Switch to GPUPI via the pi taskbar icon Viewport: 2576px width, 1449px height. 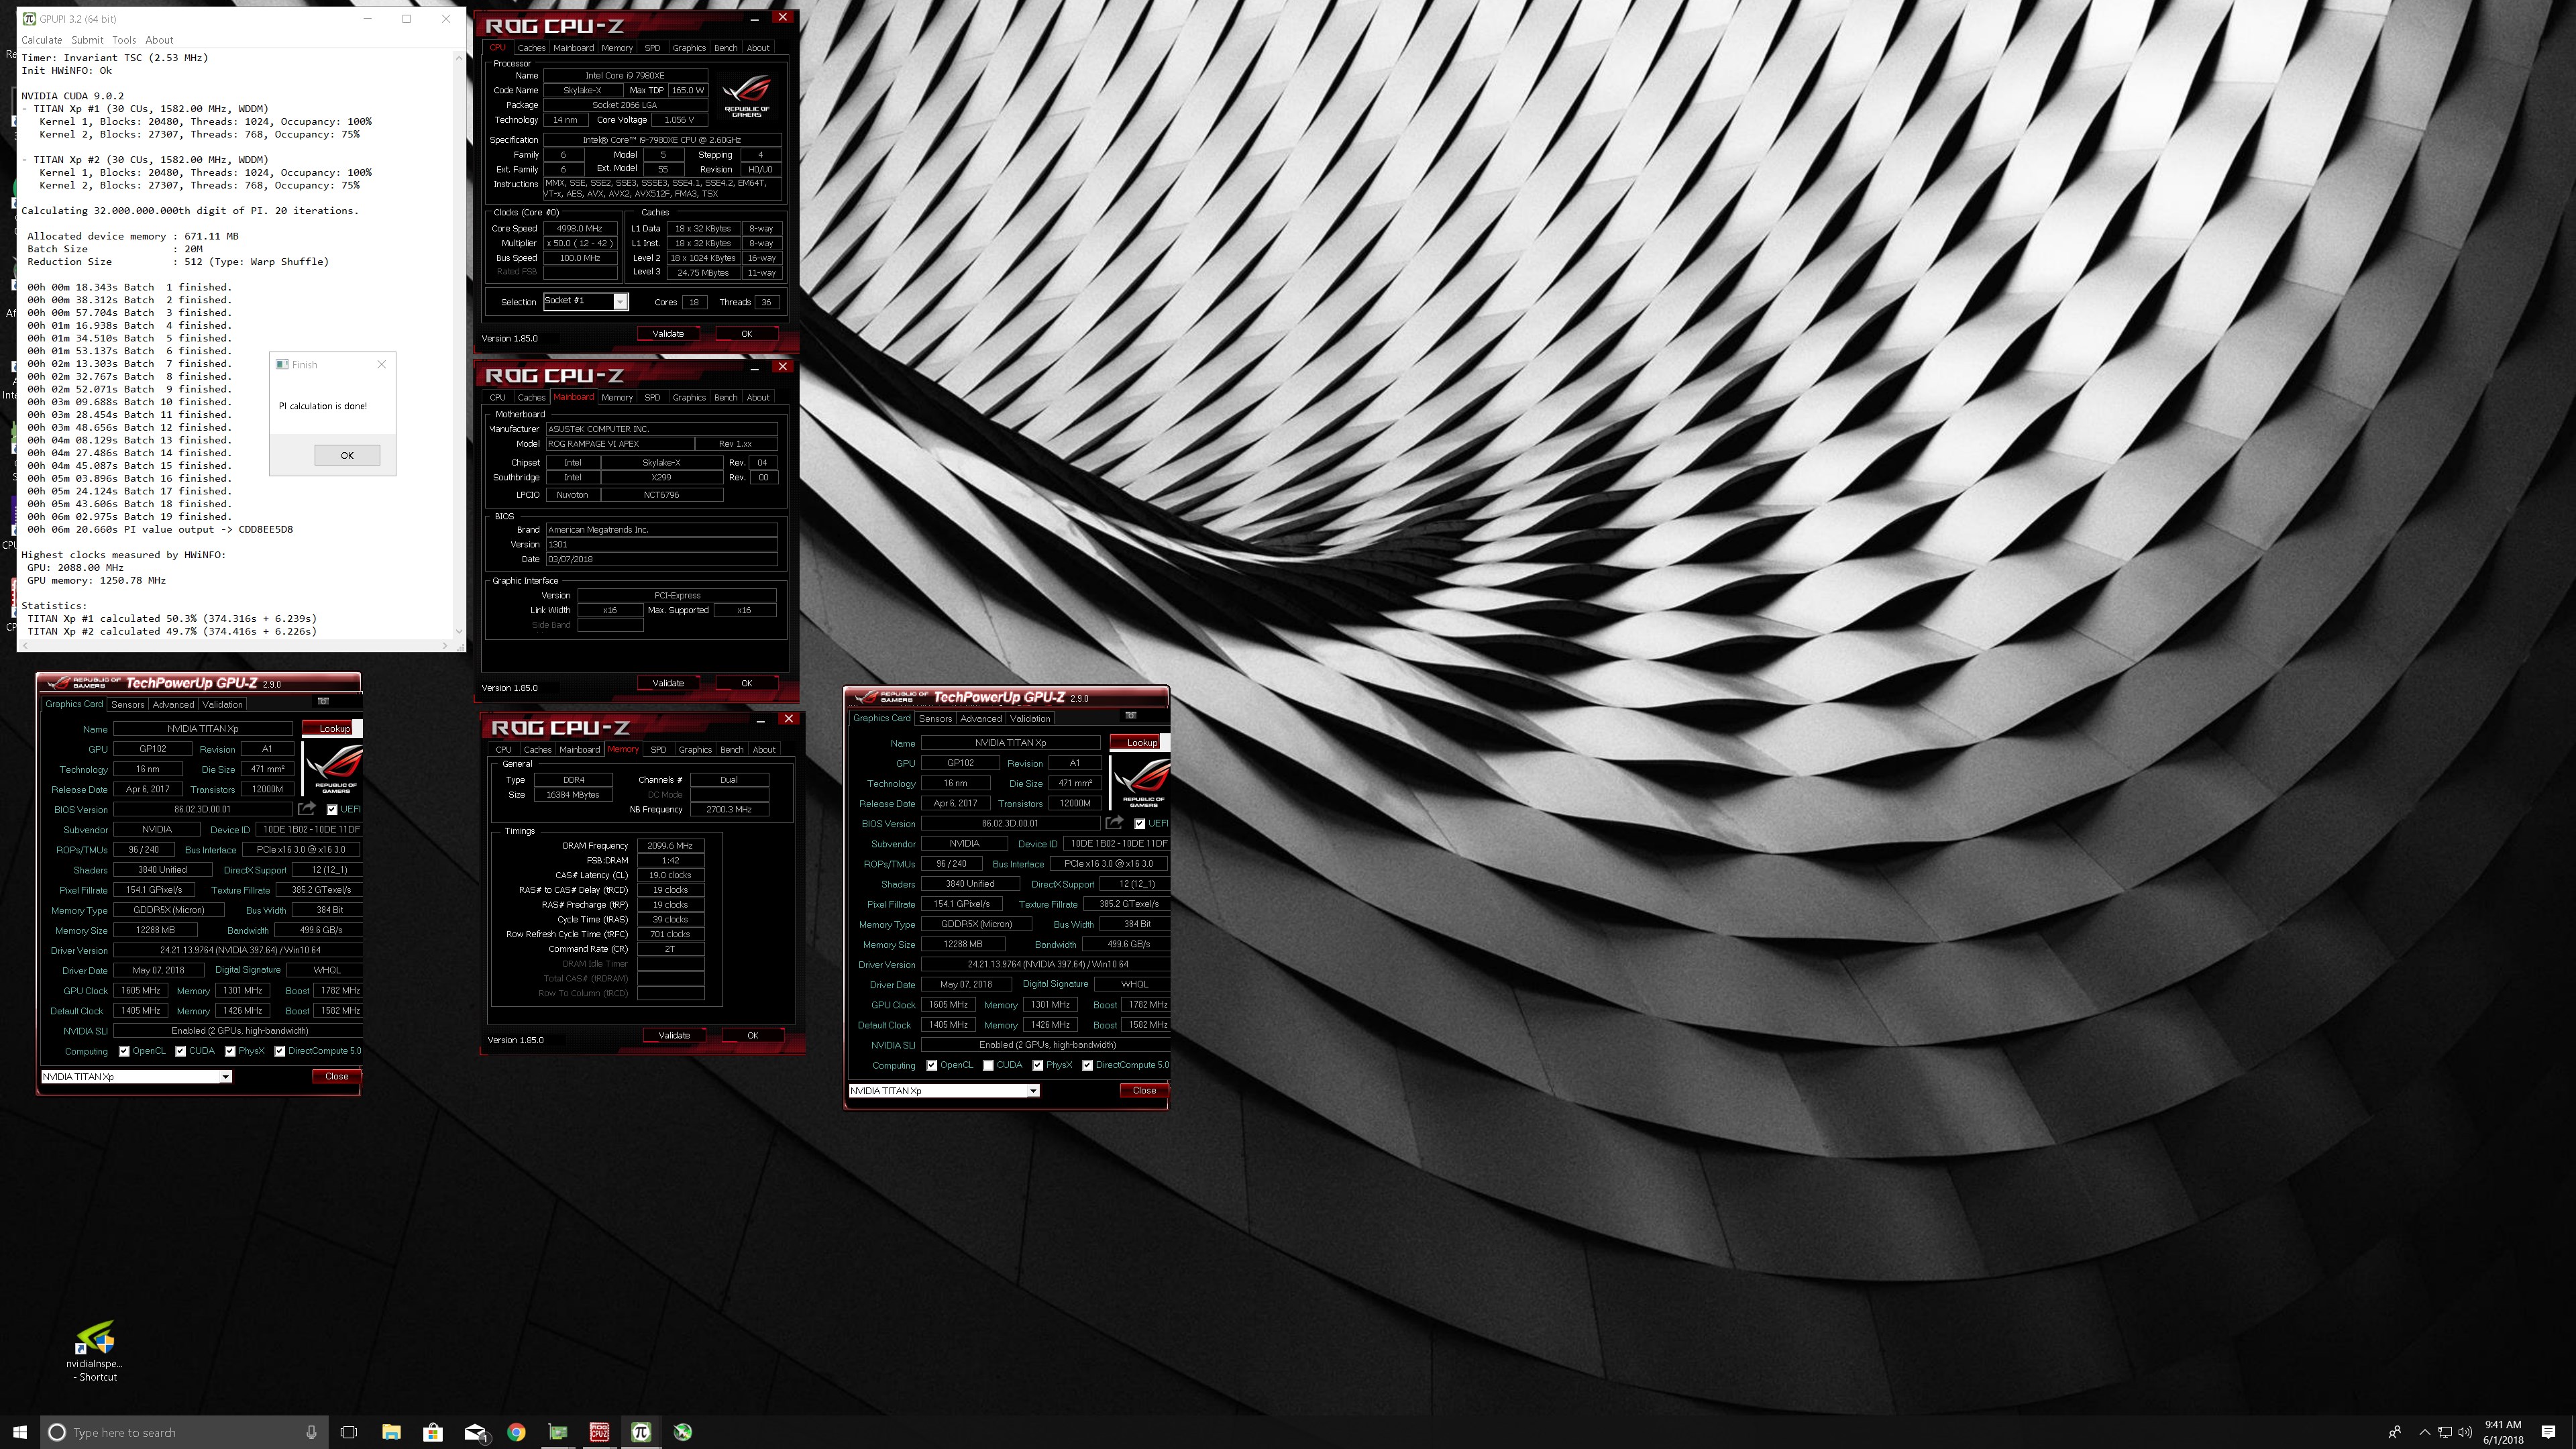coord(641,1432)
